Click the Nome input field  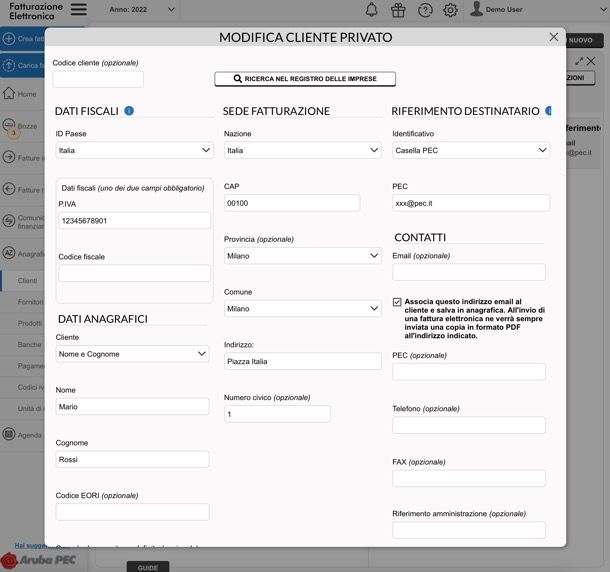click(x=132, y=407)
